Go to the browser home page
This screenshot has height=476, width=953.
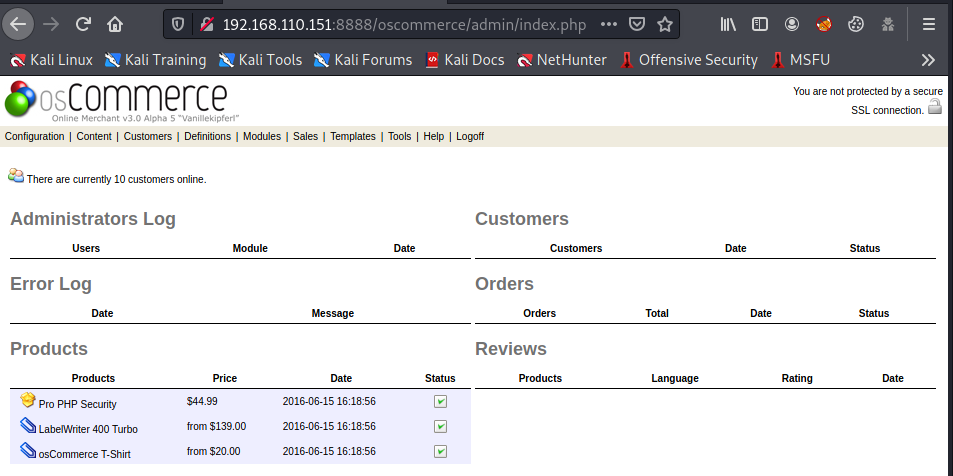point(116,24)
